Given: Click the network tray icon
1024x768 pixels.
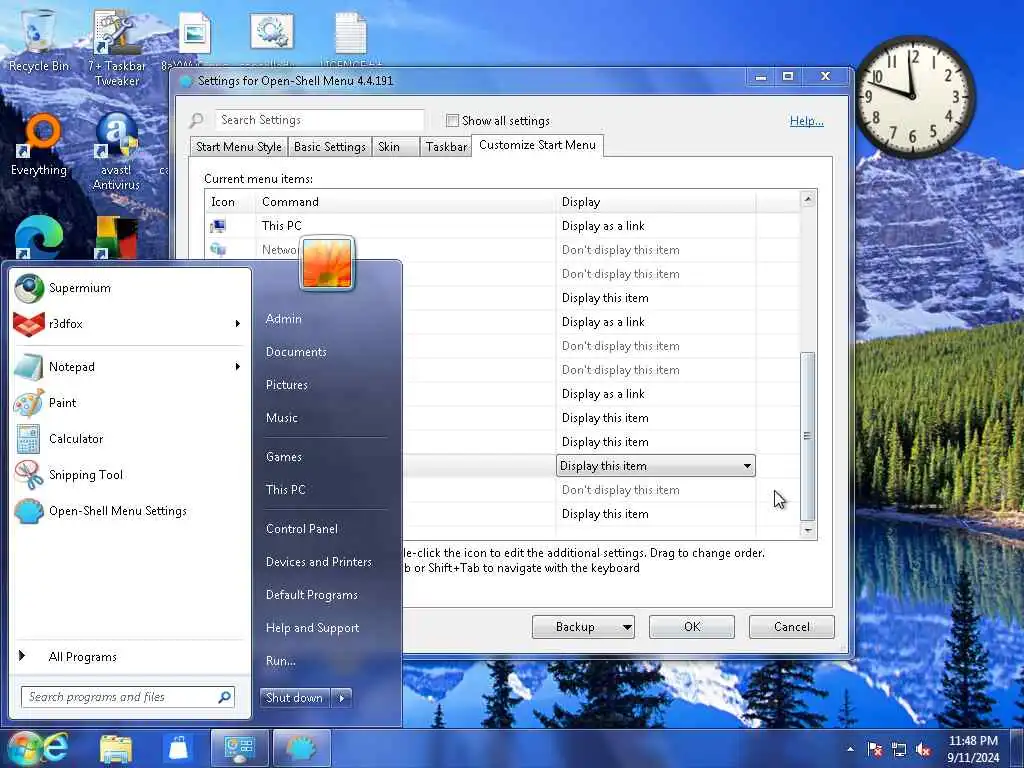Looking at the screenshot, I should (x=899, y=750).
